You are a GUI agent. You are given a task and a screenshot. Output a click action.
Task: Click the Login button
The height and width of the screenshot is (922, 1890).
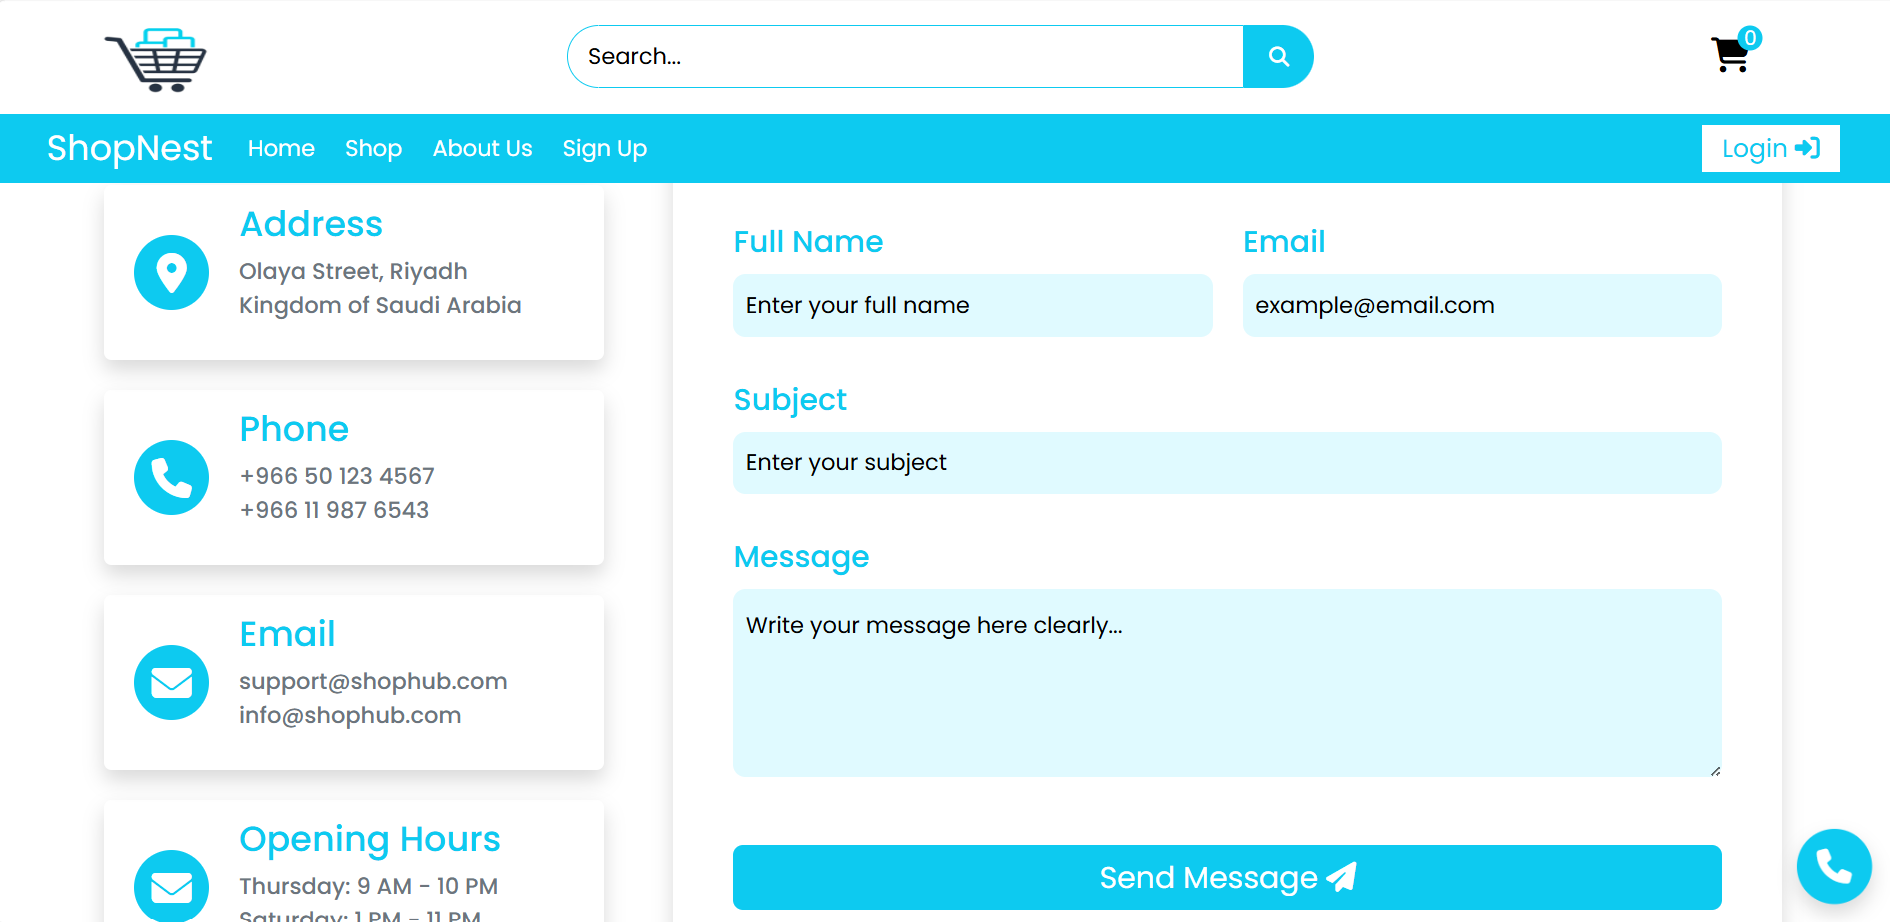click(x=1770, y=149)
